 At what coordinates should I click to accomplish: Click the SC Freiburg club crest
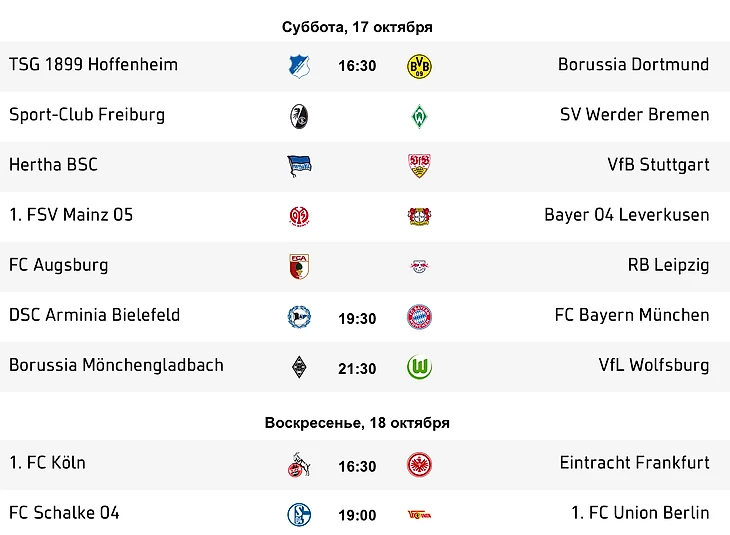pyautogui.click(x=299, y=115)
